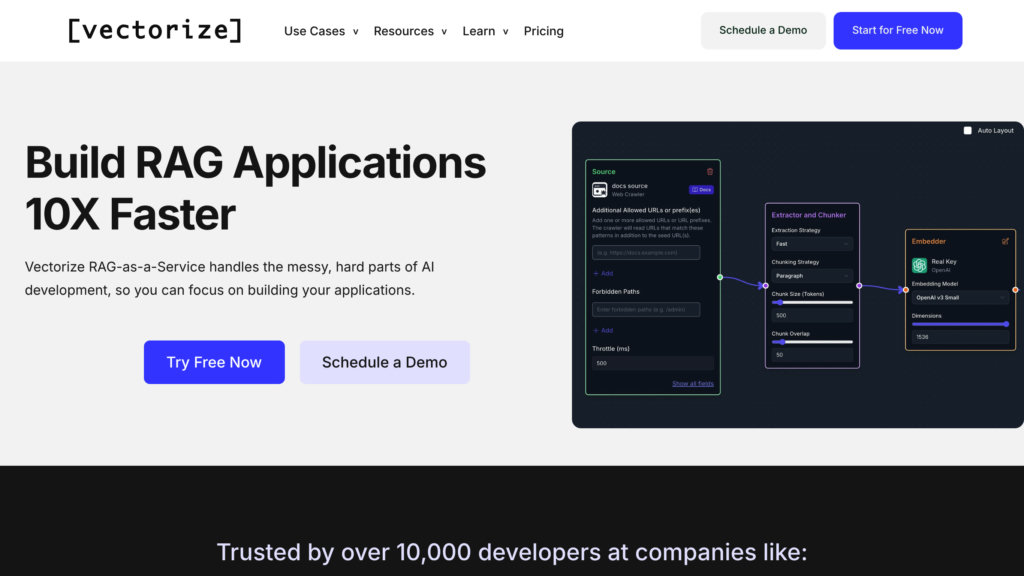1024x576 pixels.
Task: Click the Throttle (ms) input field
Action: coord(652,363)
